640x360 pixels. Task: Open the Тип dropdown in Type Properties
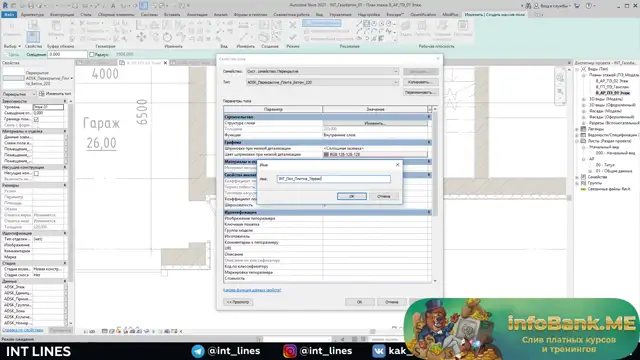pos(322,82)
